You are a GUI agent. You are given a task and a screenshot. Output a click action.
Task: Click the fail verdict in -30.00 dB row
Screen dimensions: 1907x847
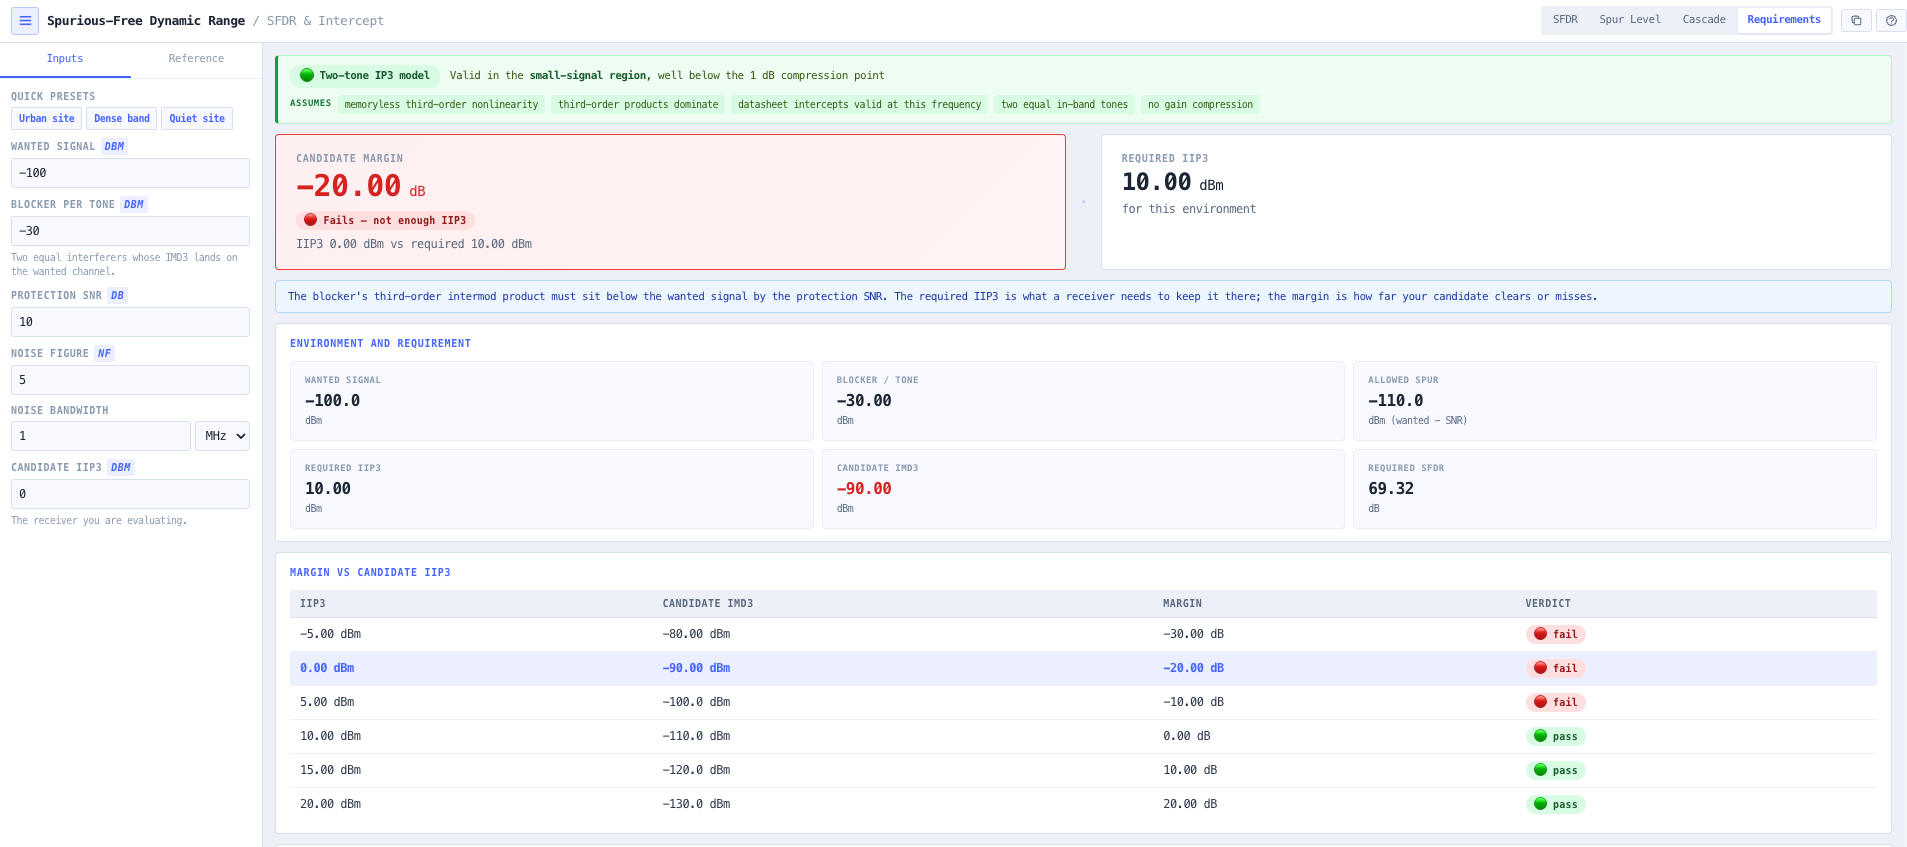coord(1555,635)
